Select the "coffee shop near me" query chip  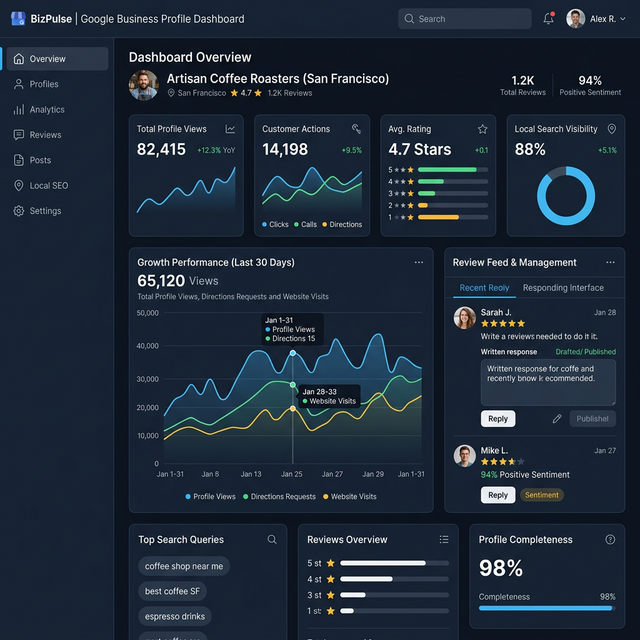click(184, 566)
